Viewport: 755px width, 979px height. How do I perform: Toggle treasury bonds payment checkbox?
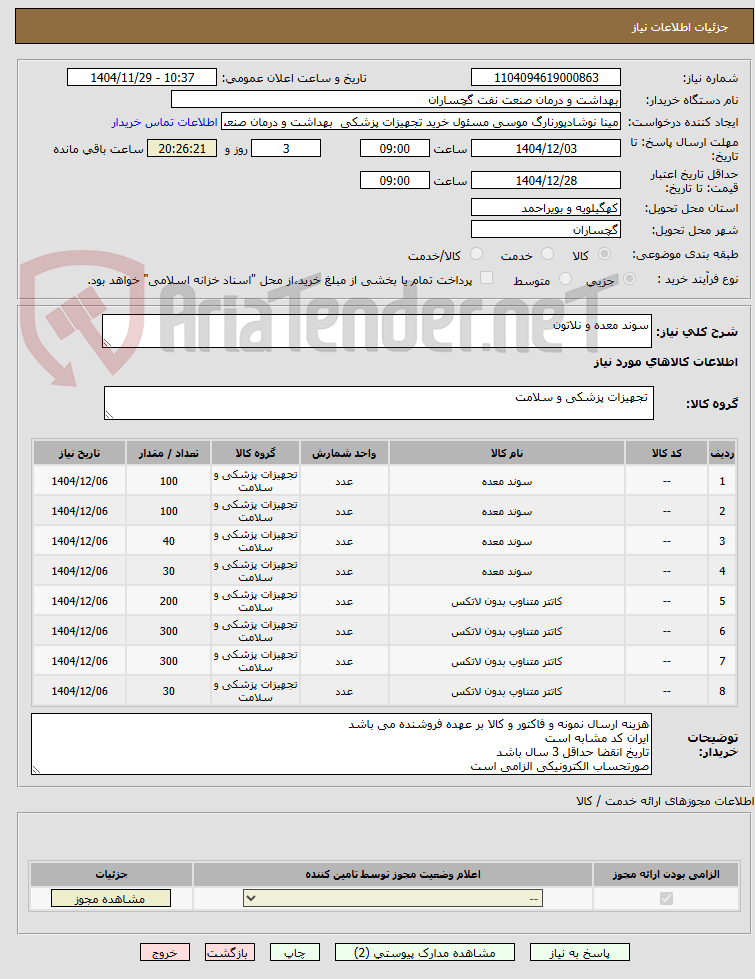486,278
